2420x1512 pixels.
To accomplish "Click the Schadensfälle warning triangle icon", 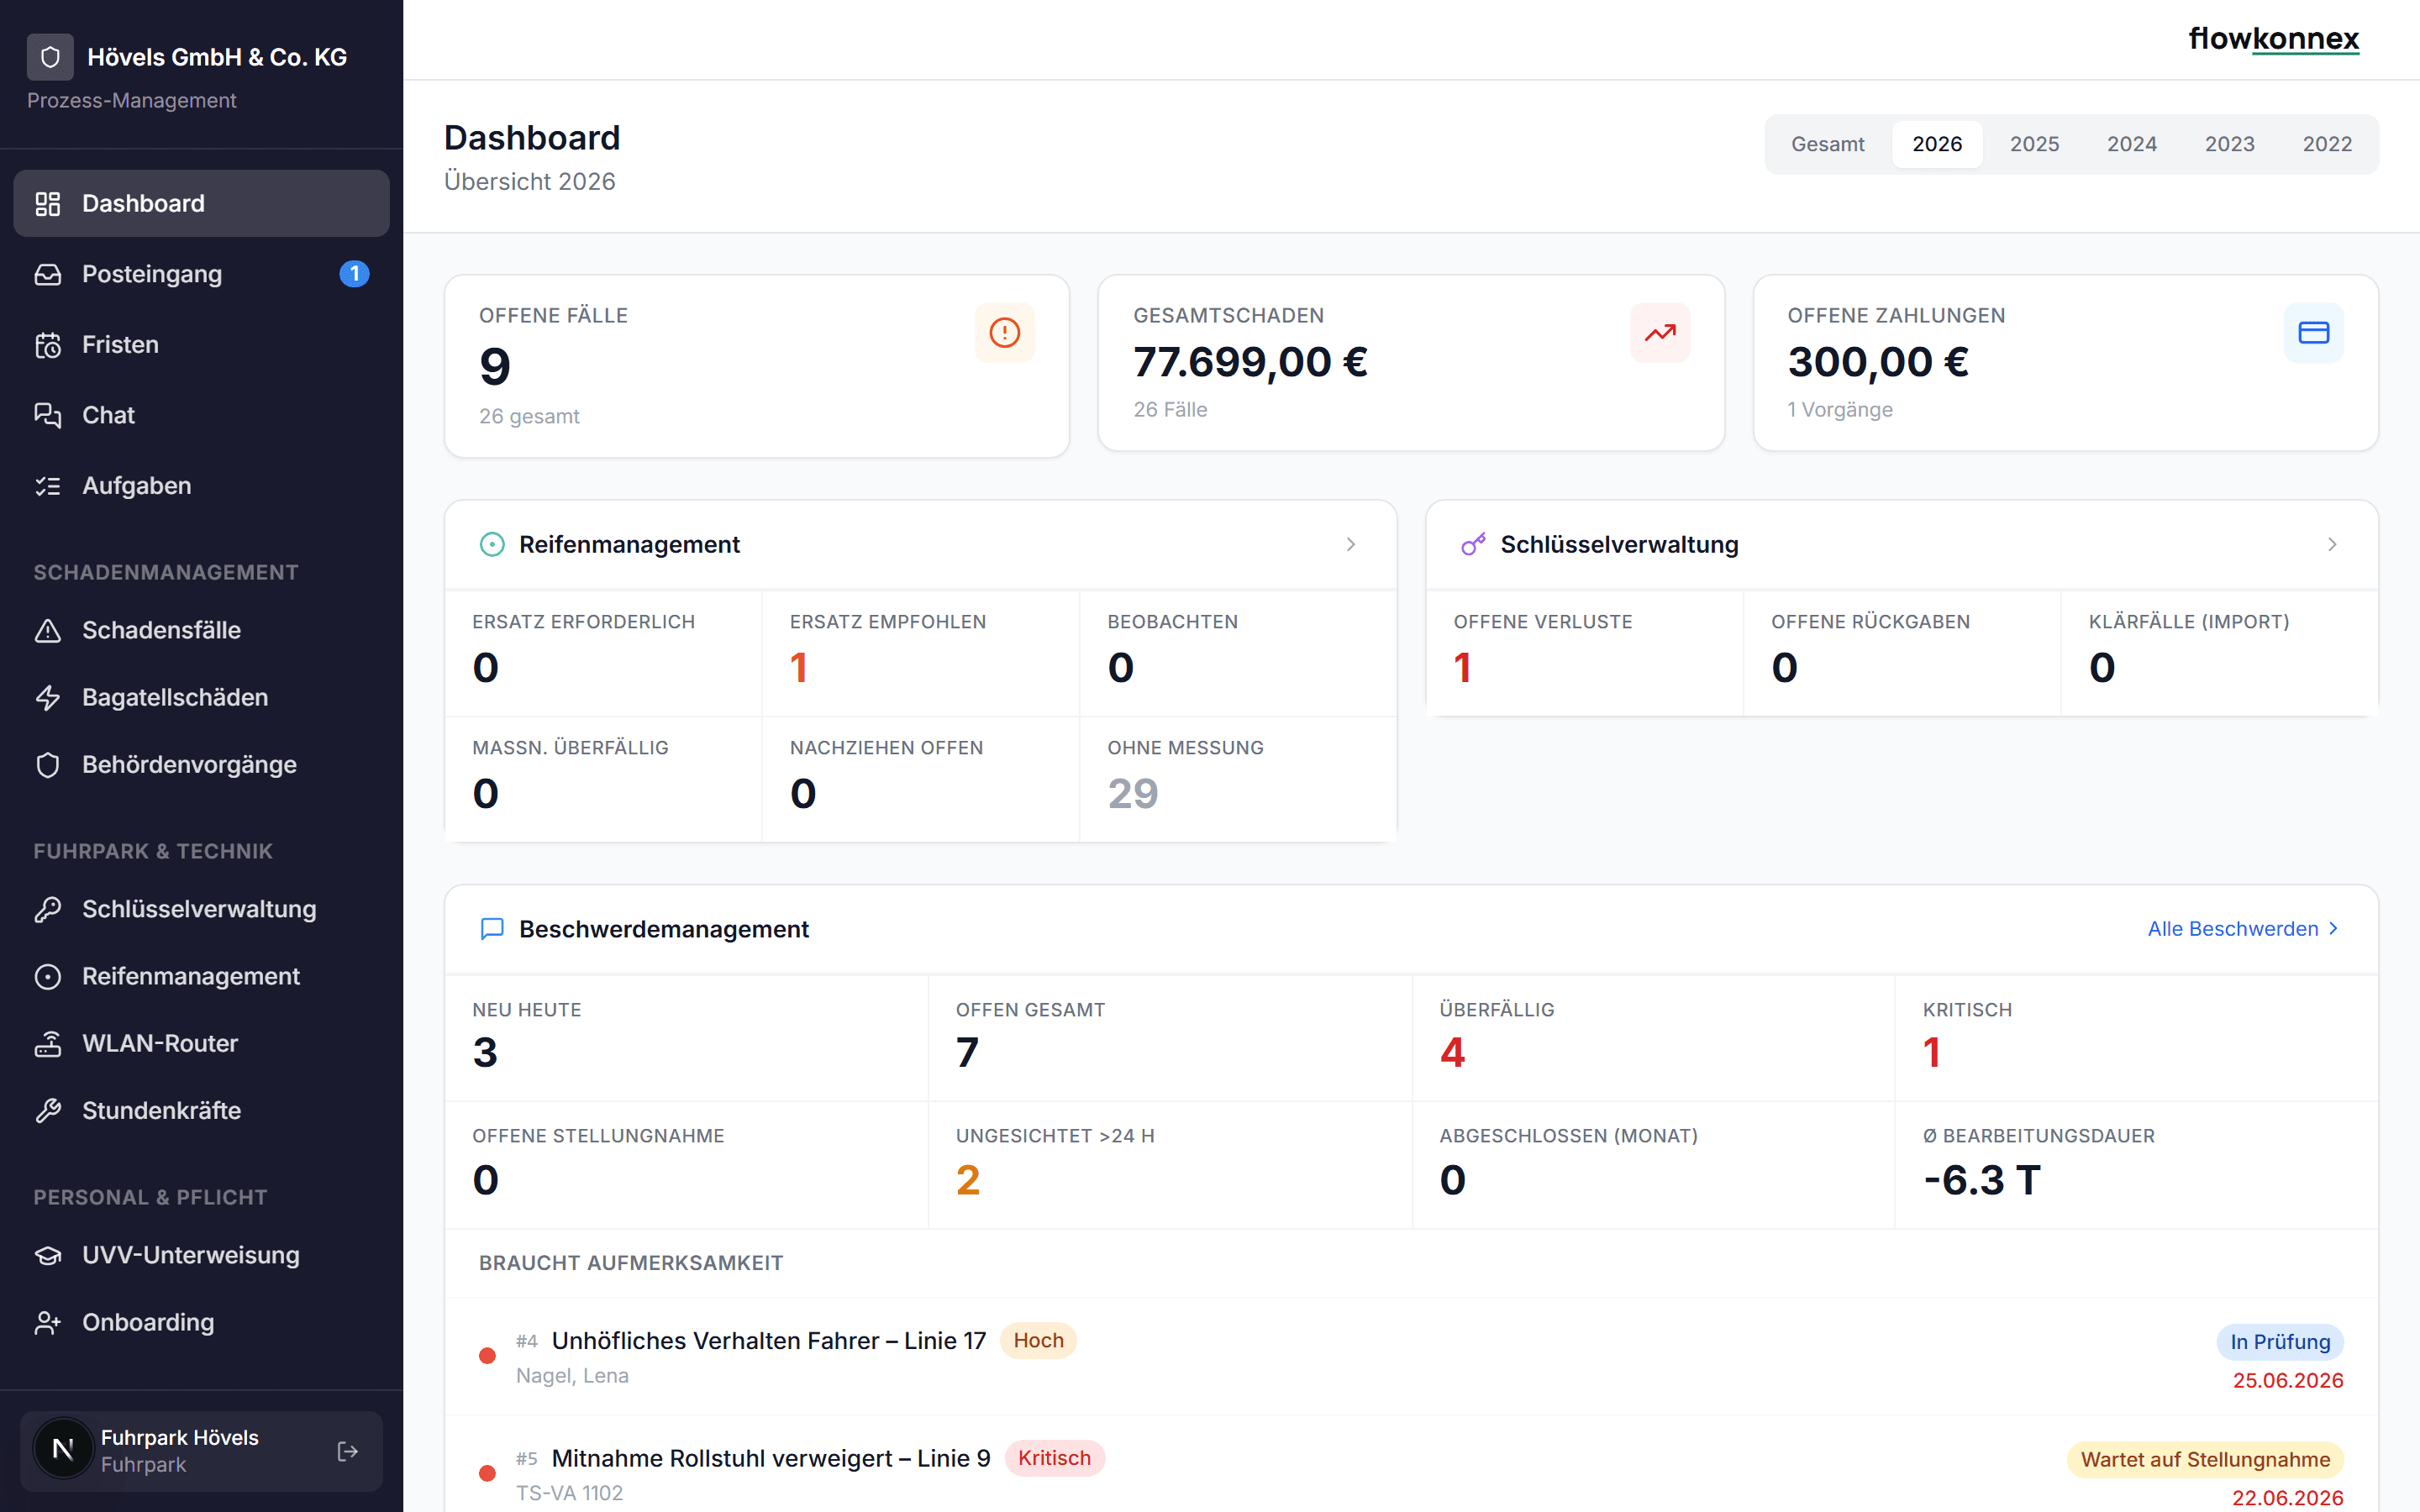I will click(48, 630).
